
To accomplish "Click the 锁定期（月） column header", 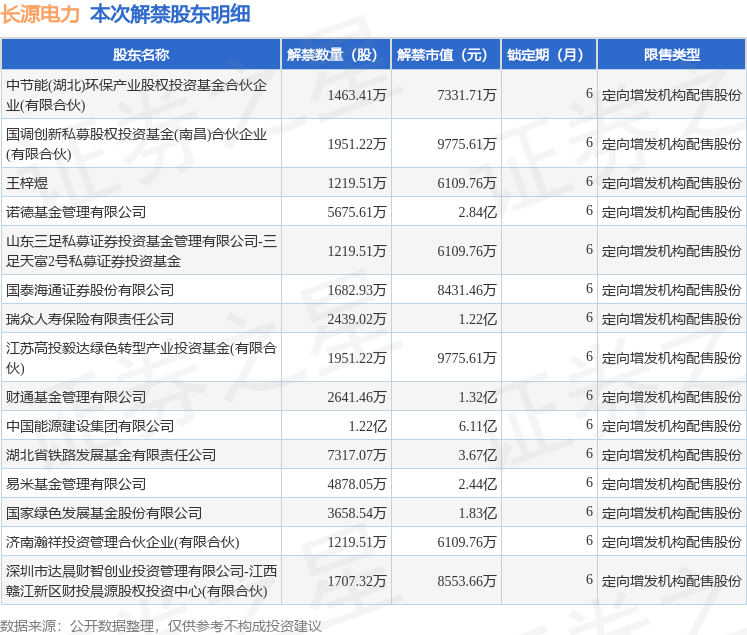I will (x=549, y=55).
